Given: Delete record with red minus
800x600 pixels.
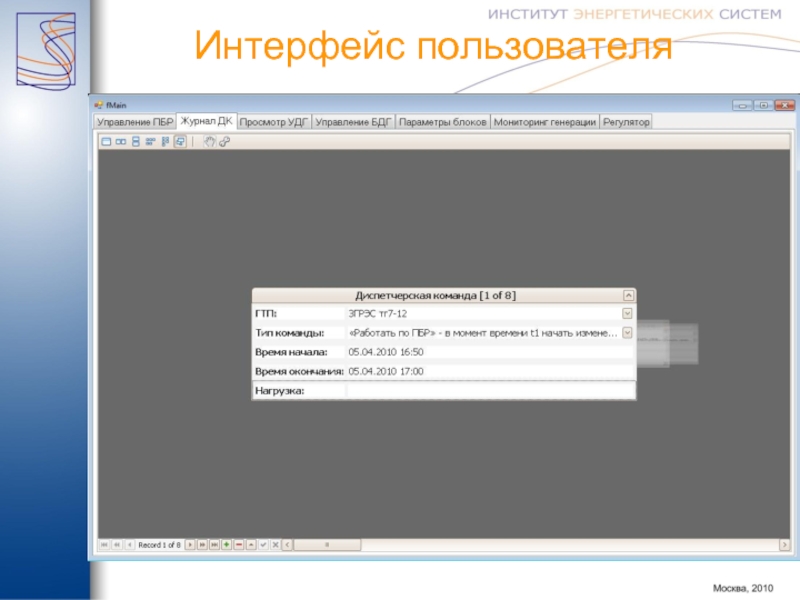Looking at the screenshot, I should point(239,545).
